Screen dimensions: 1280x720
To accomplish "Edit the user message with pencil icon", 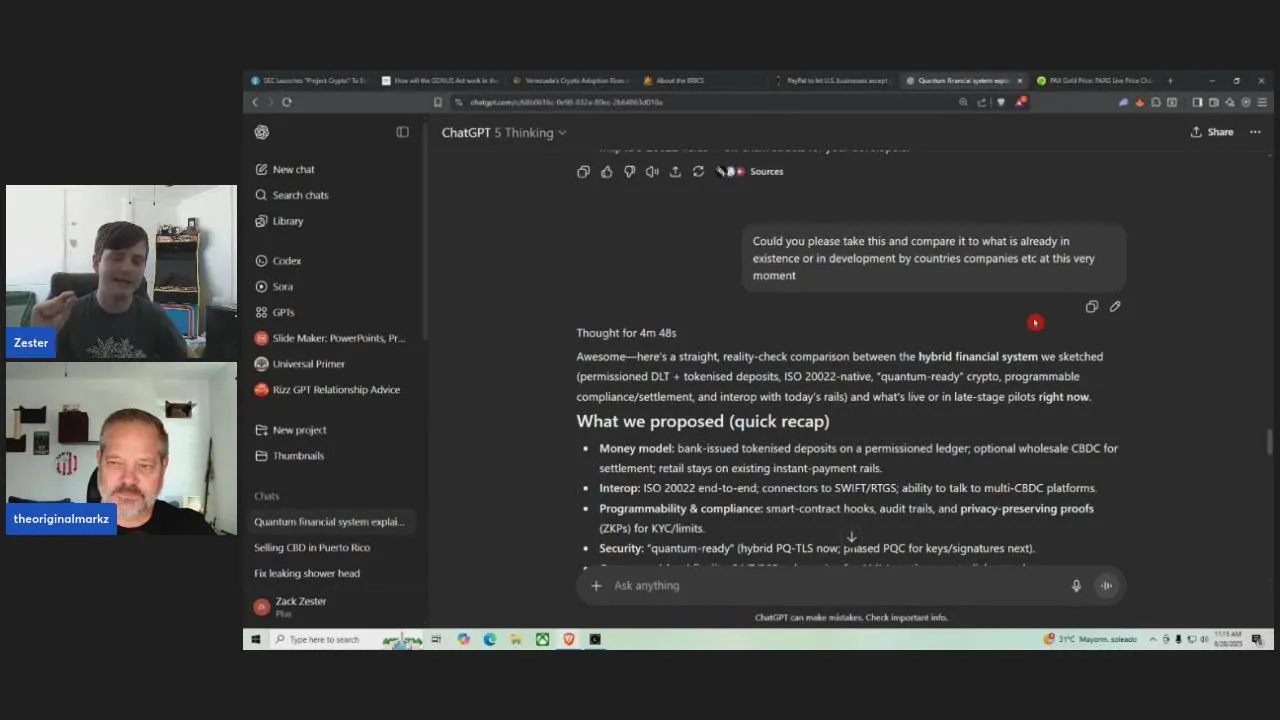I will pyautogui.click(x=1115, y=307).
